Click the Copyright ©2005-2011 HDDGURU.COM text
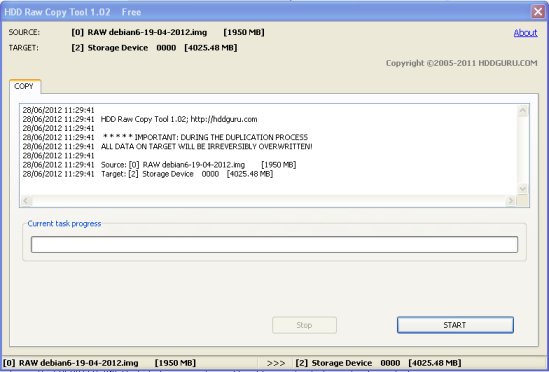Viewport: 549px width, 372px height. tap(461, 63)
